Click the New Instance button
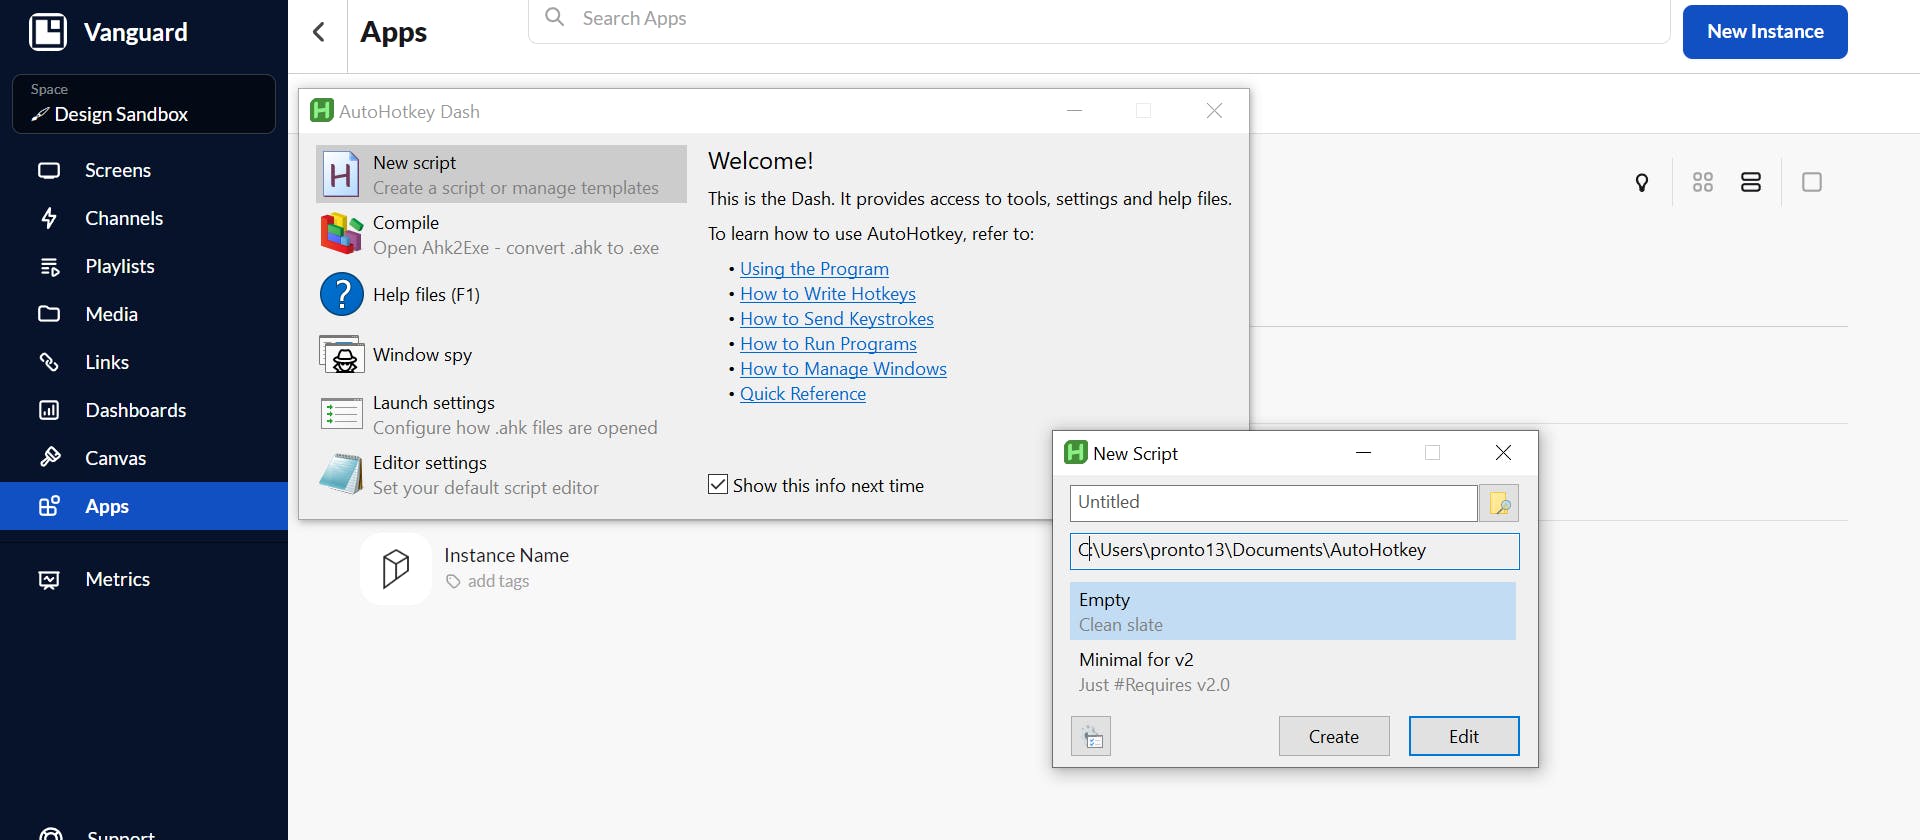1920x840 pixels. pos(1765,32)
